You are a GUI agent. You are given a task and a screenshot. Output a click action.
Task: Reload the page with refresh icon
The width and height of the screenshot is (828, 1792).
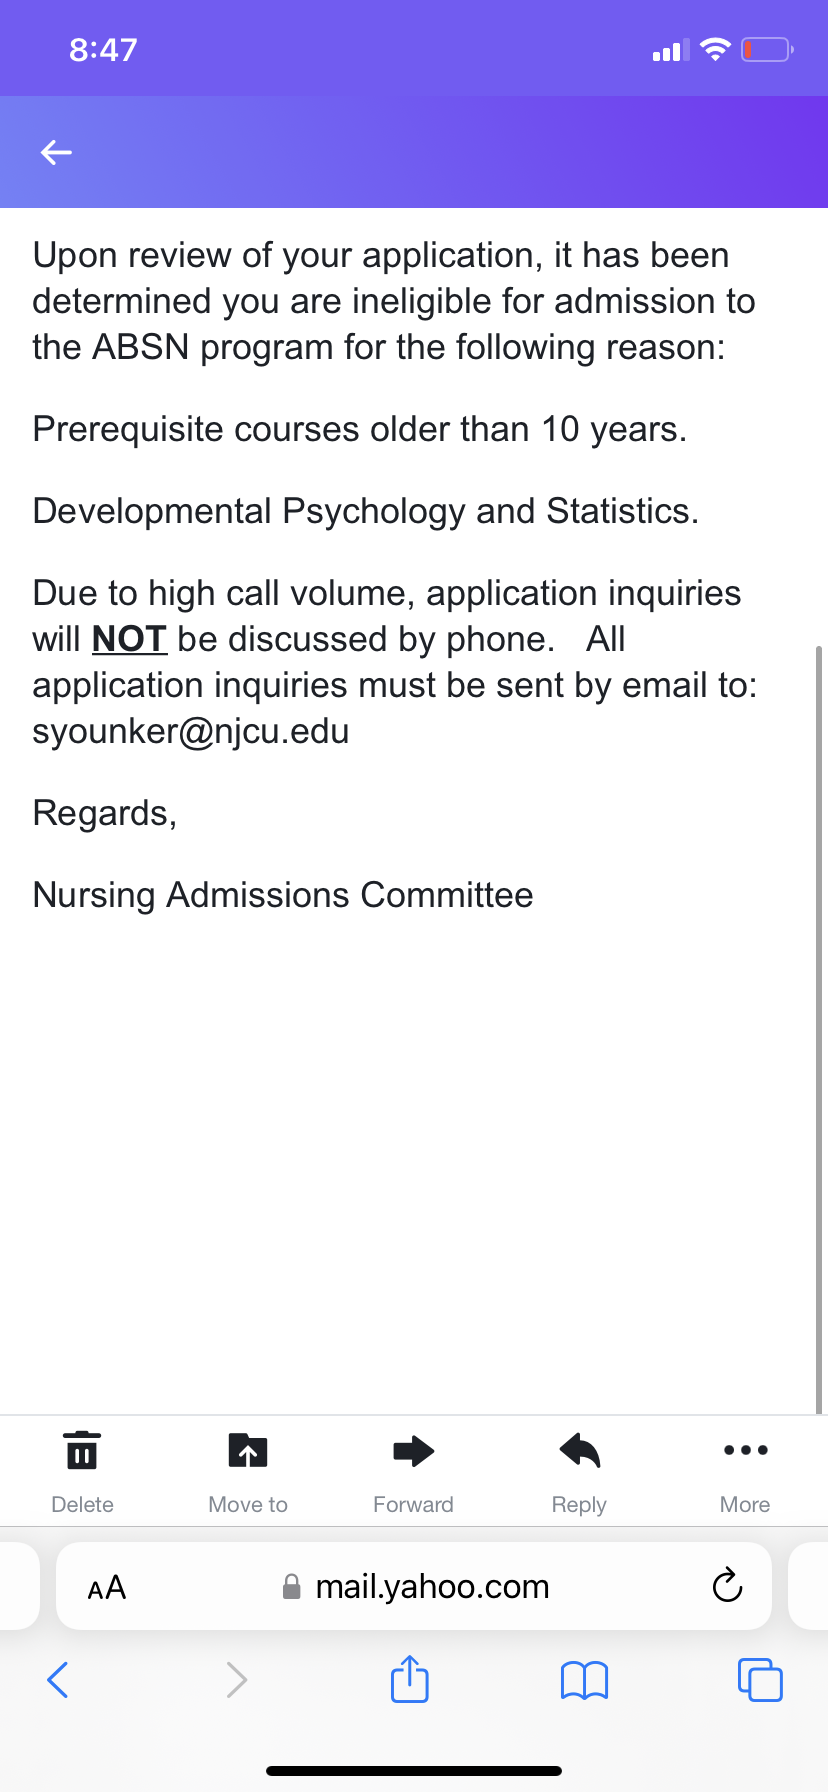[x=727, y=1585]
